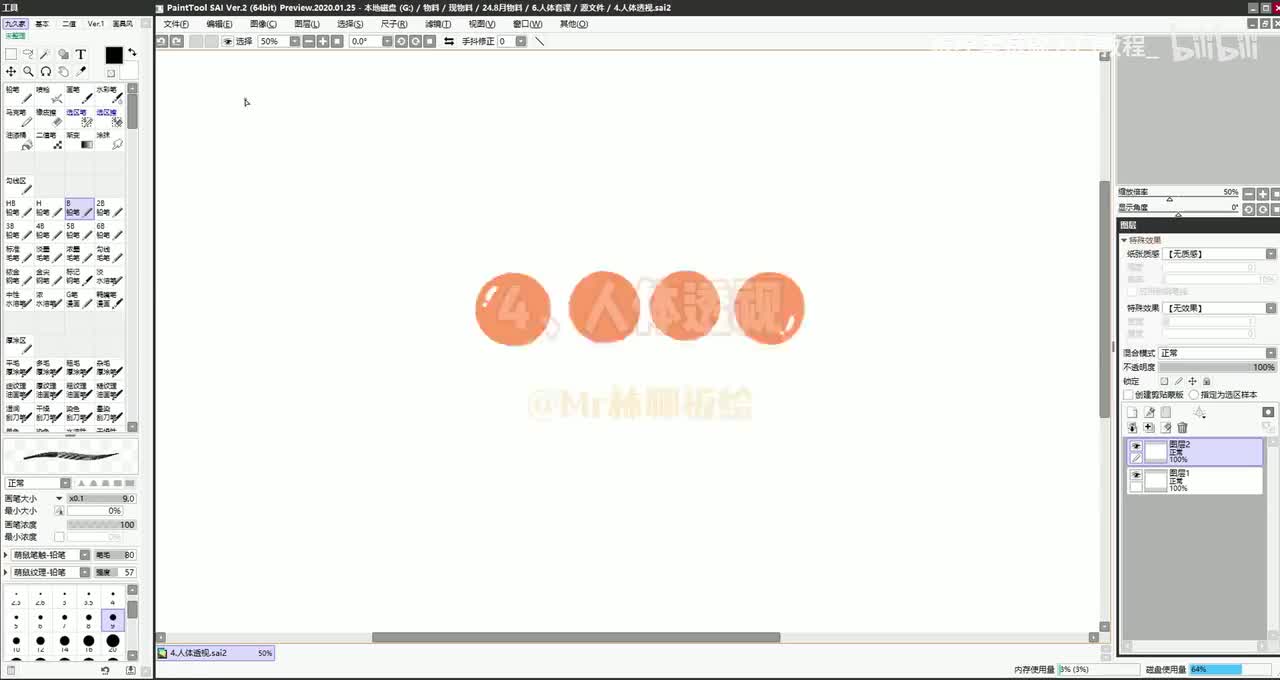
Task: Choose the 水彩笔 brush tool
Action: [x=109, y=95]
